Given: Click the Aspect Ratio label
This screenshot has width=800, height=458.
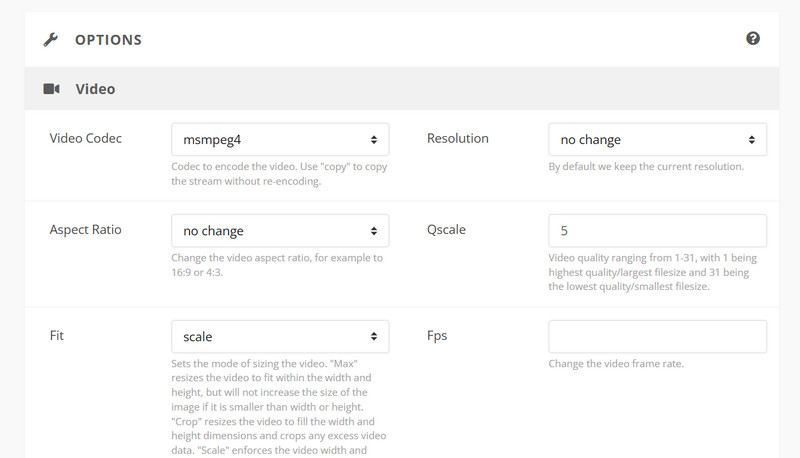Looking at the screenshot, I should [86, 230].
